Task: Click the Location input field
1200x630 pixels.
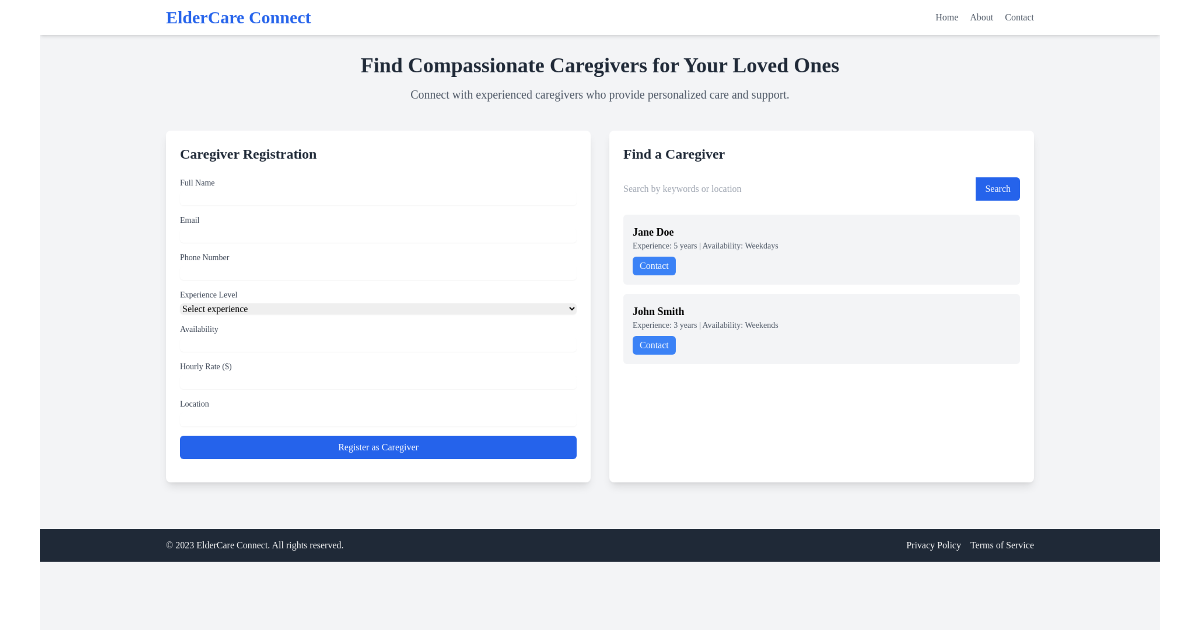Action: [378, 417]
